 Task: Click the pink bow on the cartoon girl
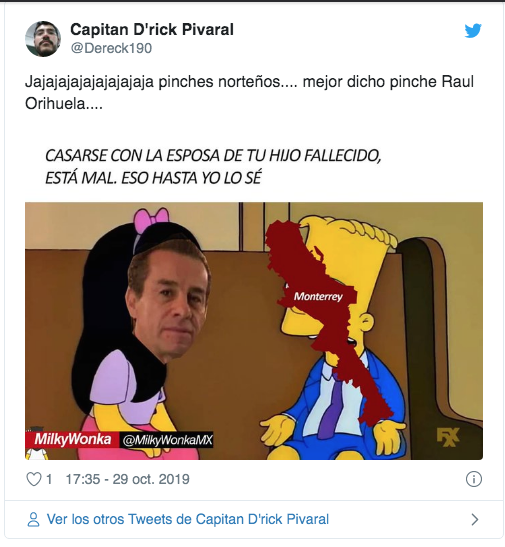point(151,219)
